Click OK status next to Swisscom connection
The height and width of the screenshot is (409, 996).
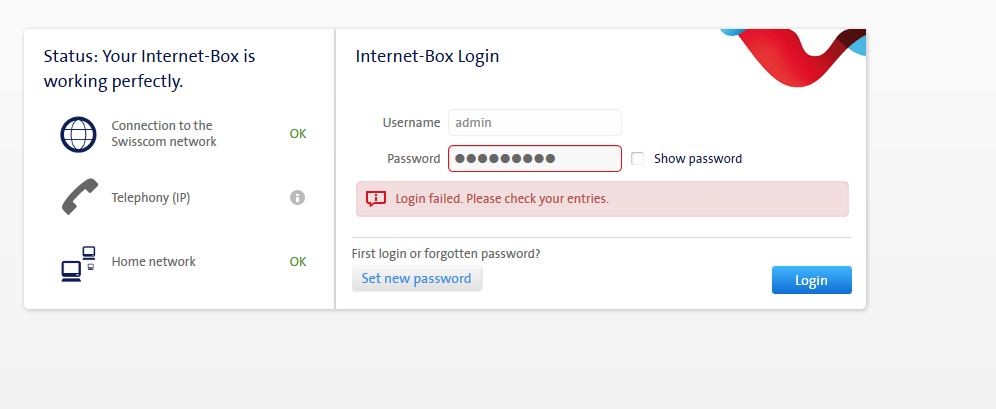point(298,134)
